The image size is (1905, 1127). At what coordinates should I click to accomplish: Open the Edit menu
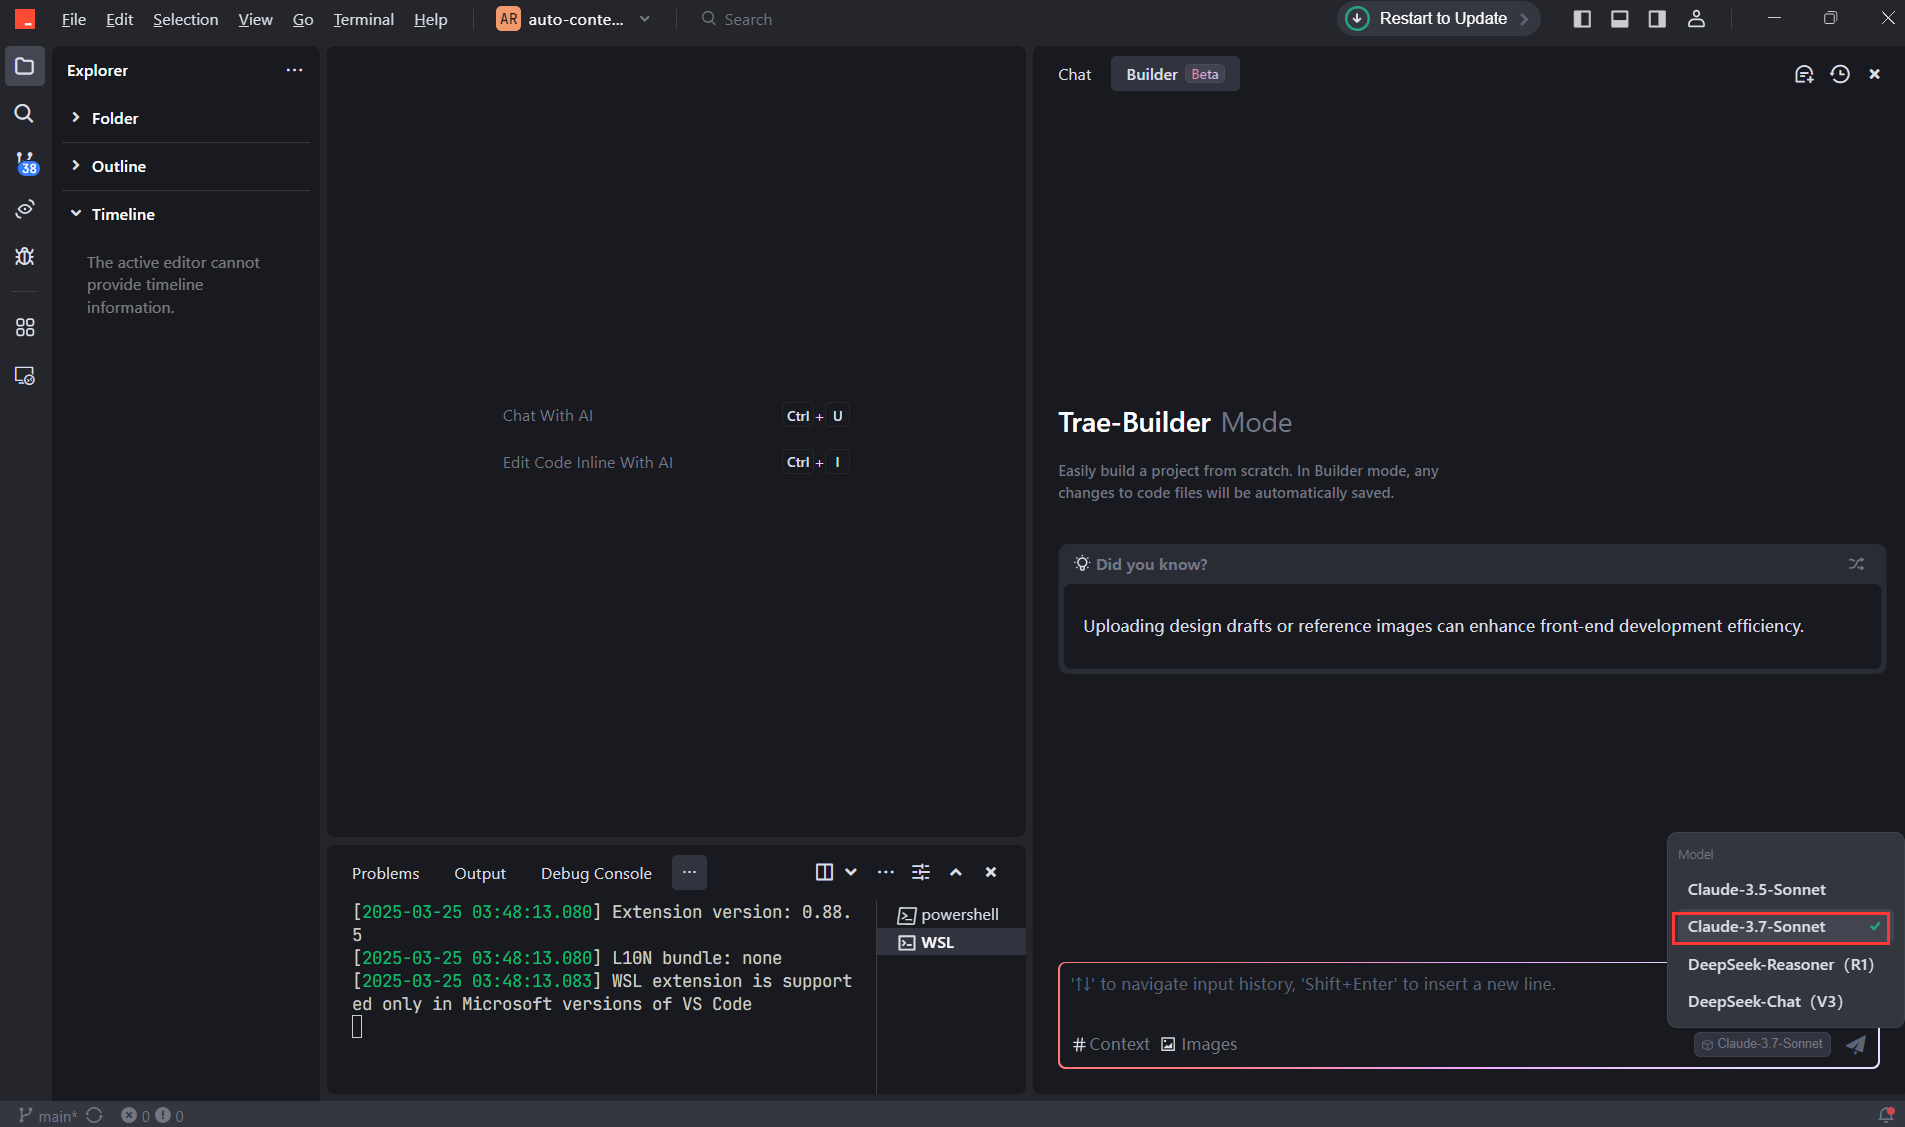(120, 19)
